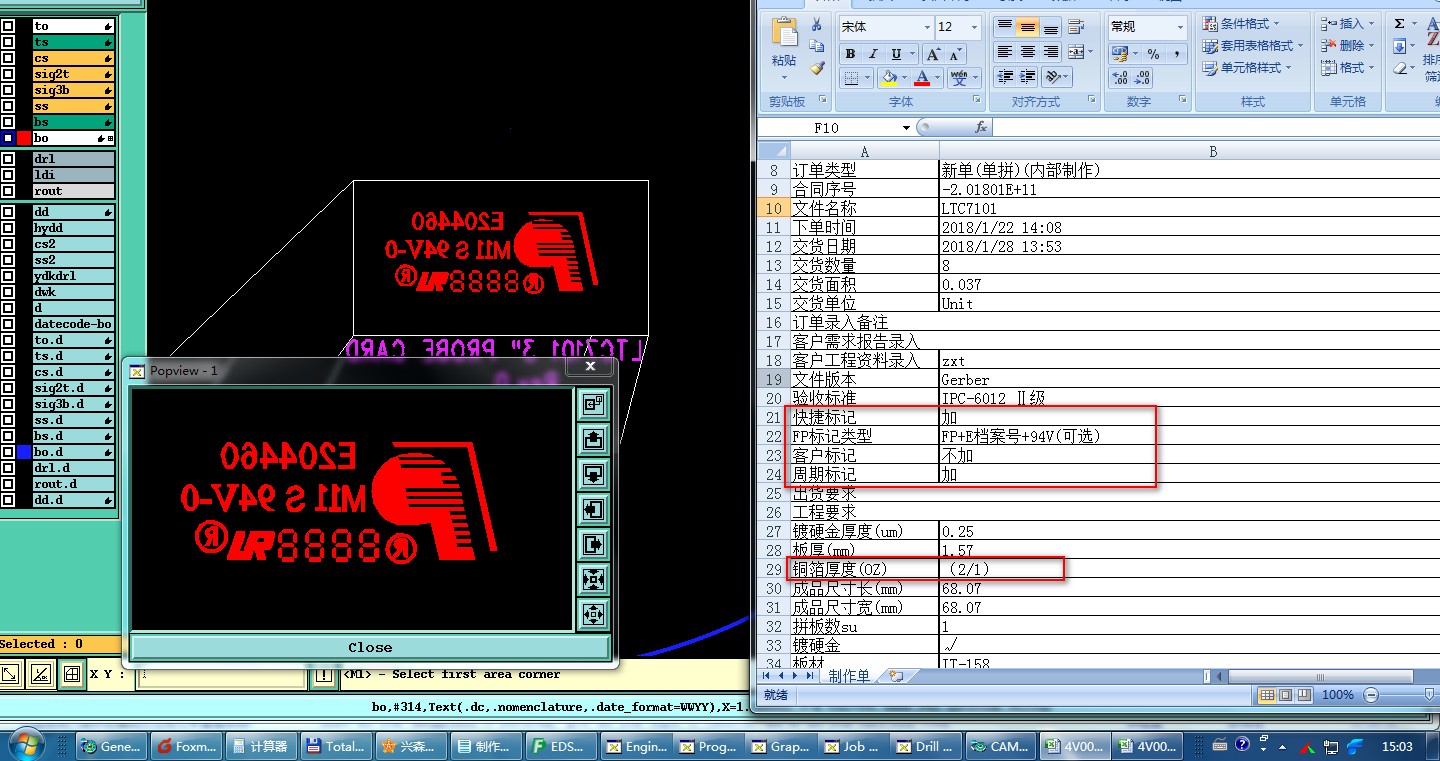
Task: Toggle visibility checkbox for layer drl
Action: pyautogui.click(x=8, y=159)
